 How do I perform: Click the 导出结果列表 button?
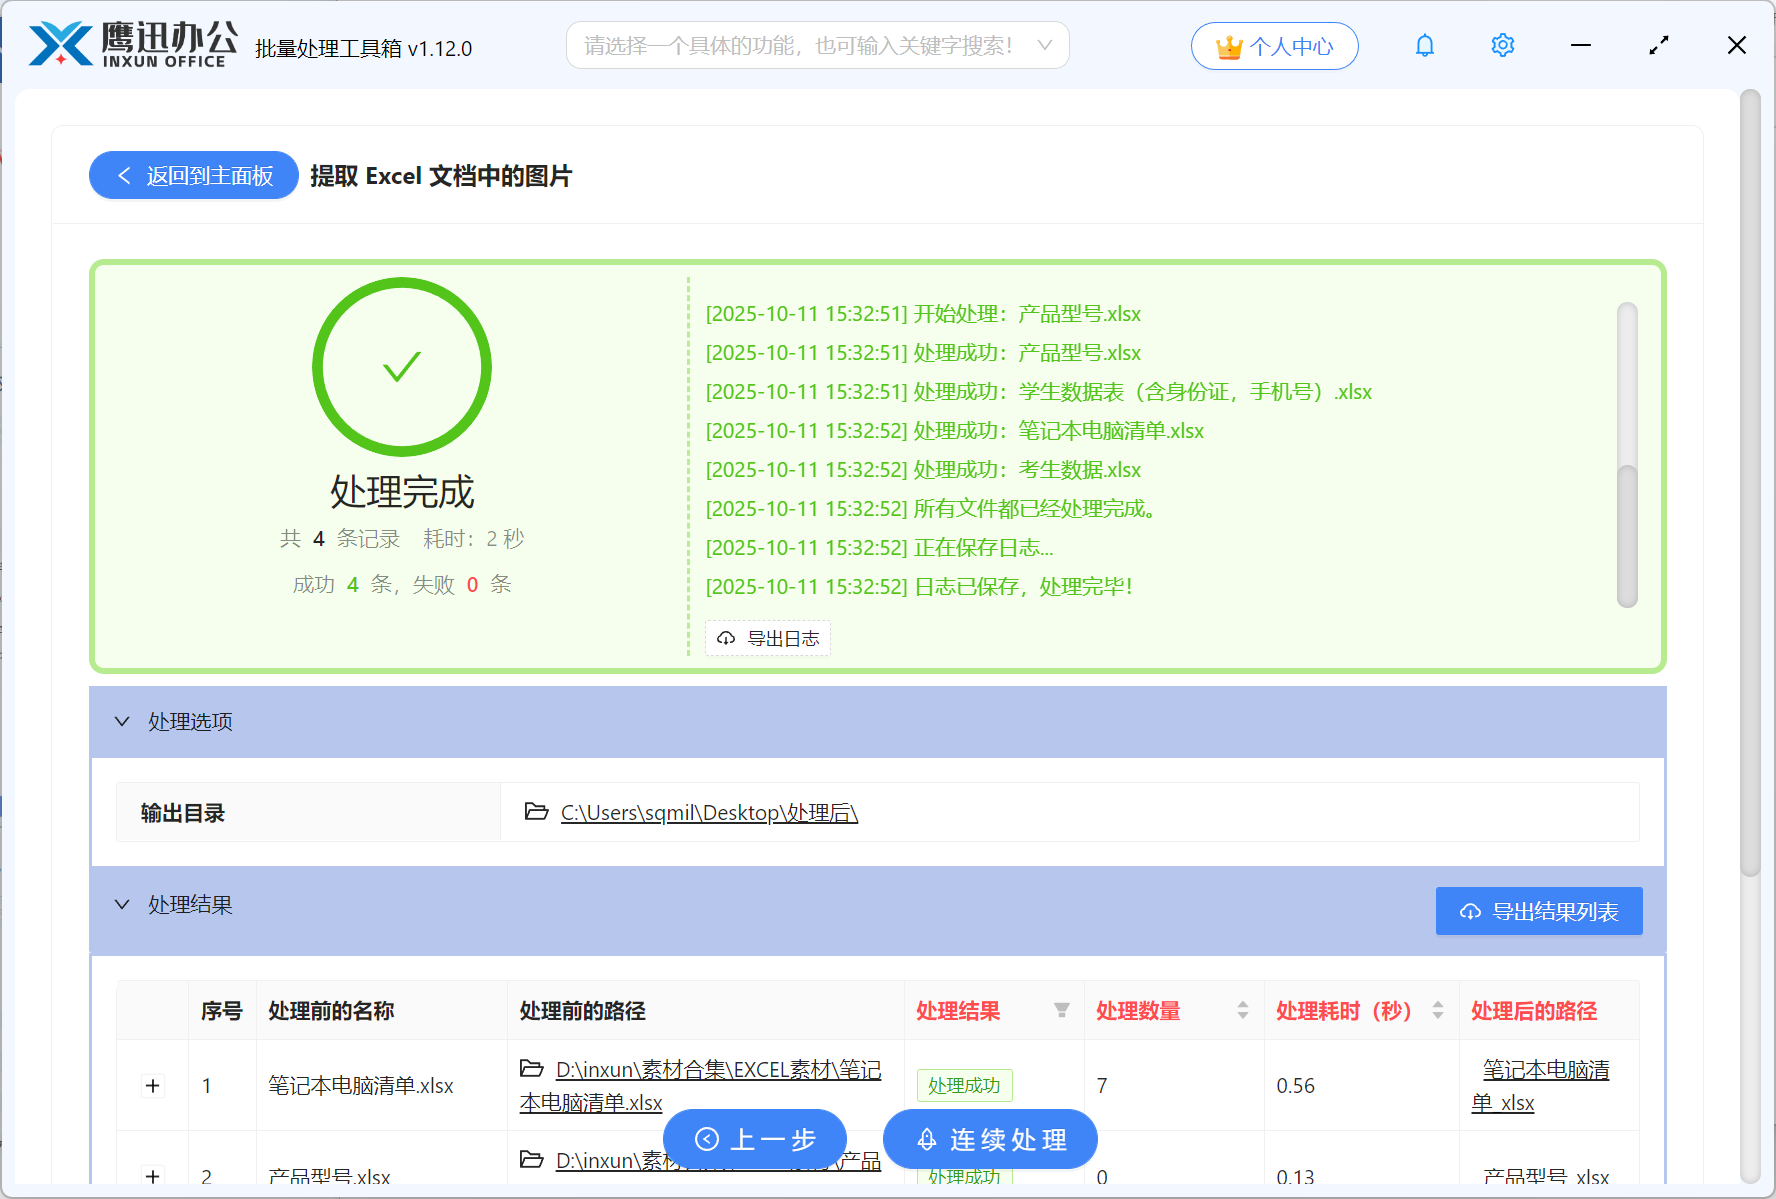click(x=1538, y=911)
